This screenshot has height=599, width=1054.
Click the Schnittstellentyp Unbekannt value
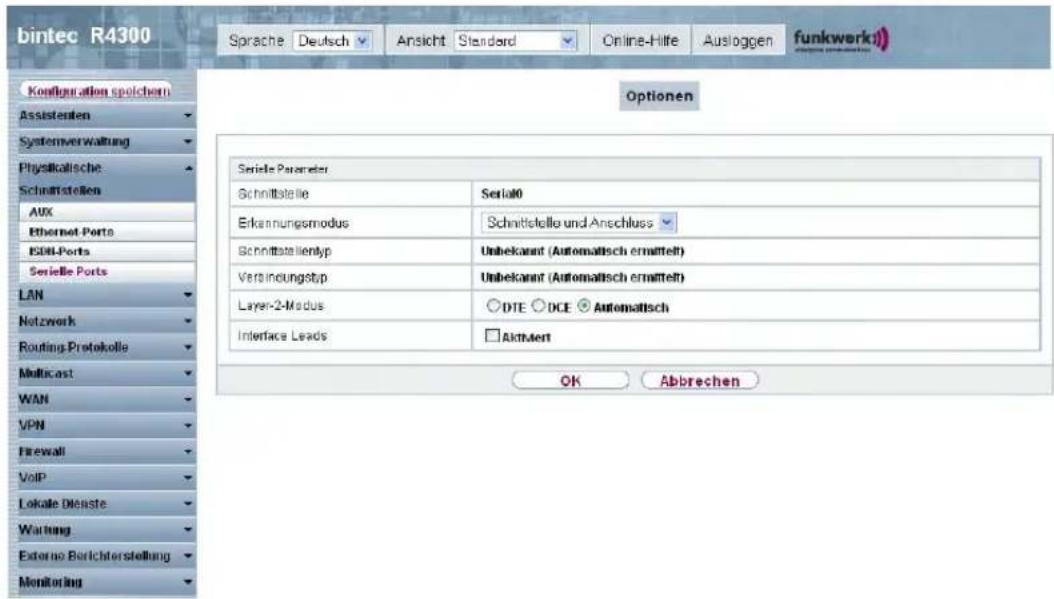point(582,251)
